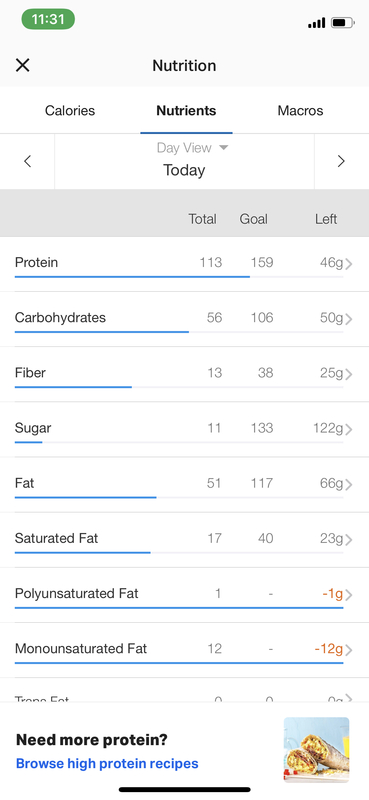Click the battery status icon

click(x=342, y=23)
